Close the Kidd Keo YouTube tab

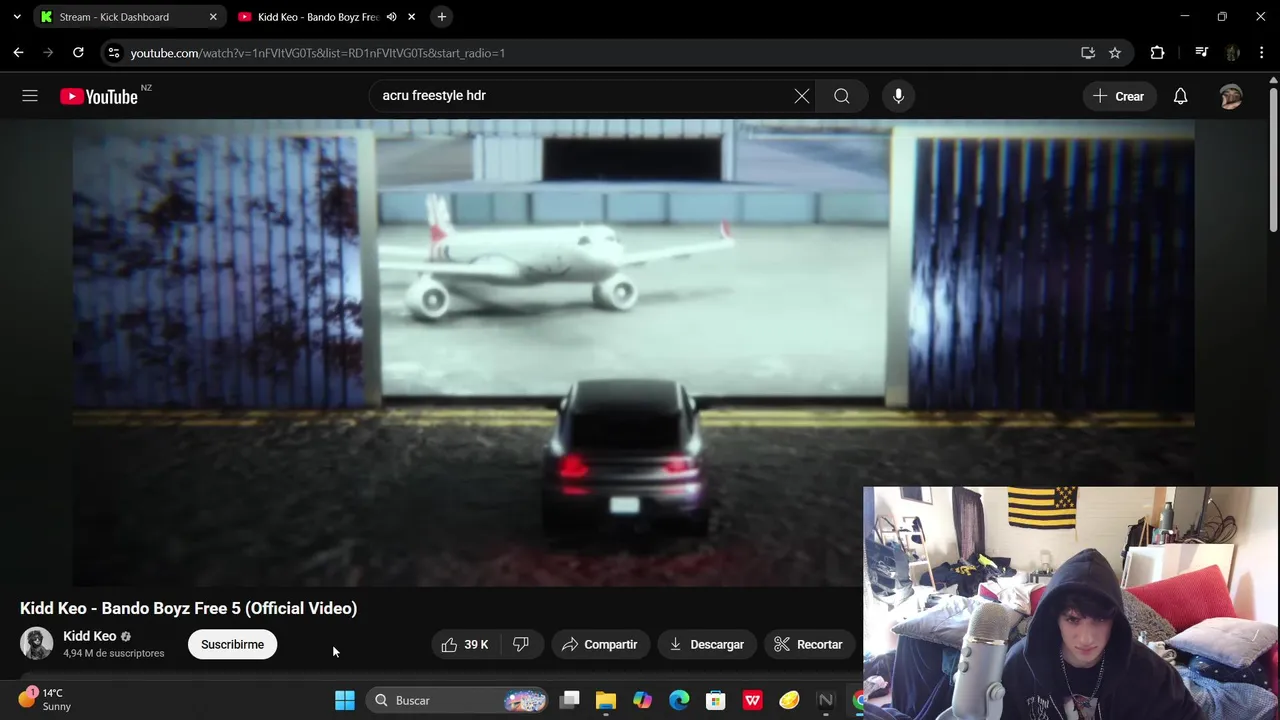(x=411, y=17)
